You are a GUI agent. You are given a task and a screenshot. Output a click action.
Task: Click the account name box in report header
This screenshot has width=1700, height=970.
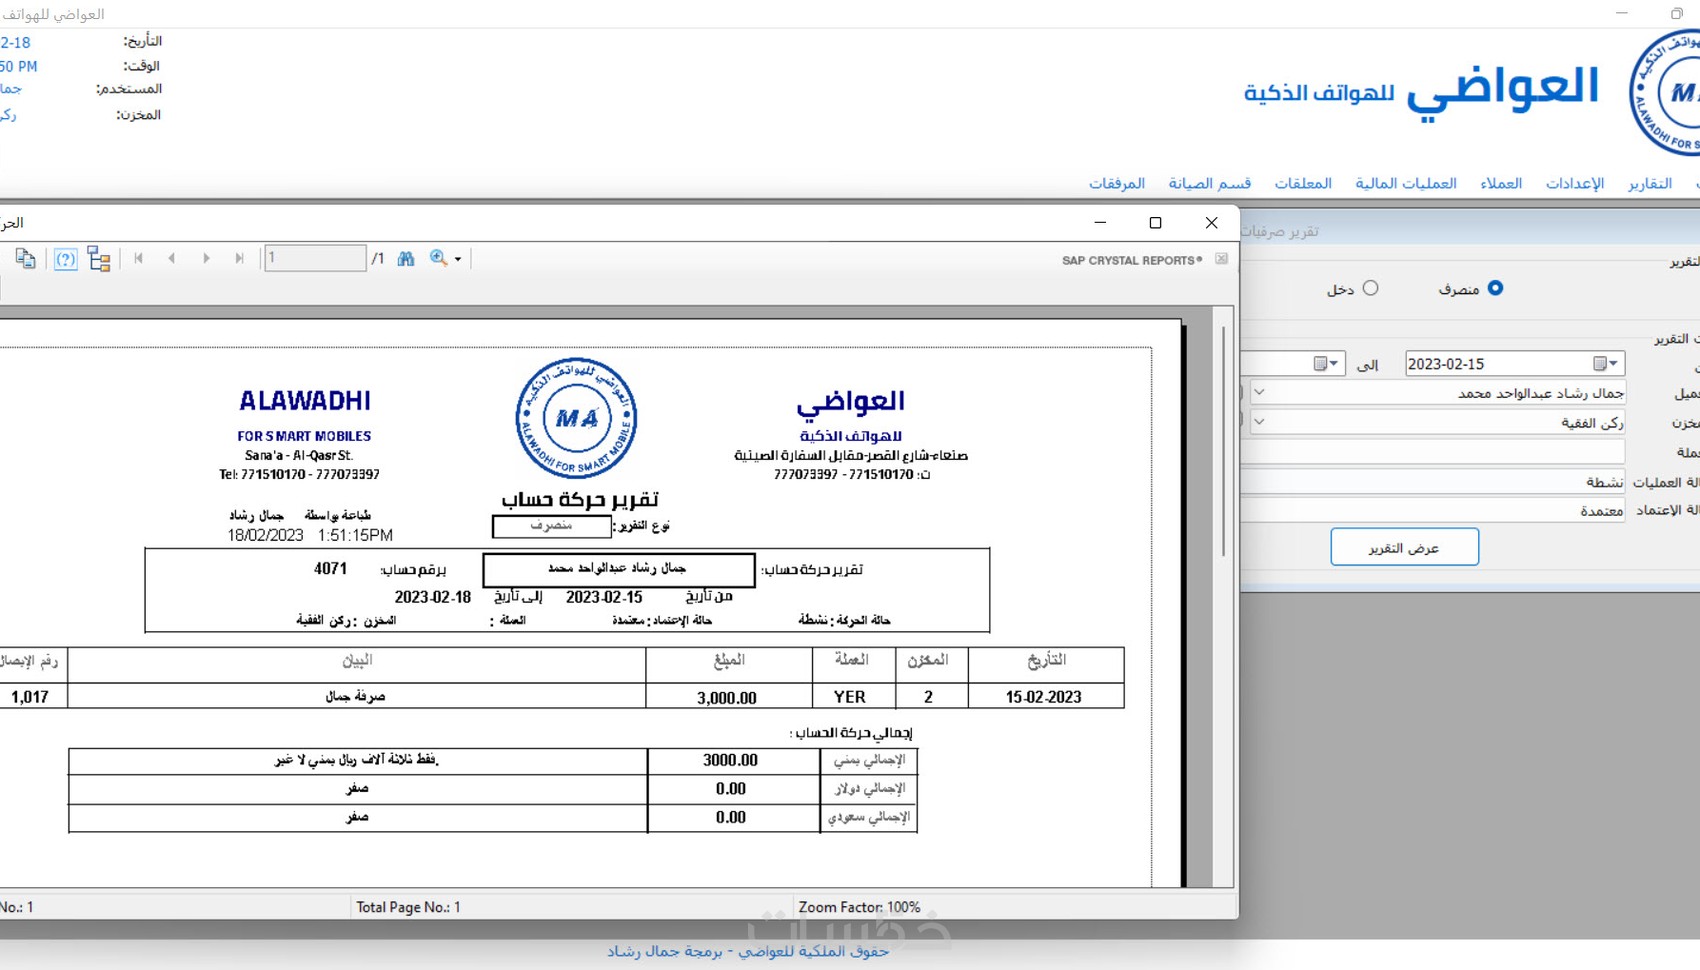618,569
